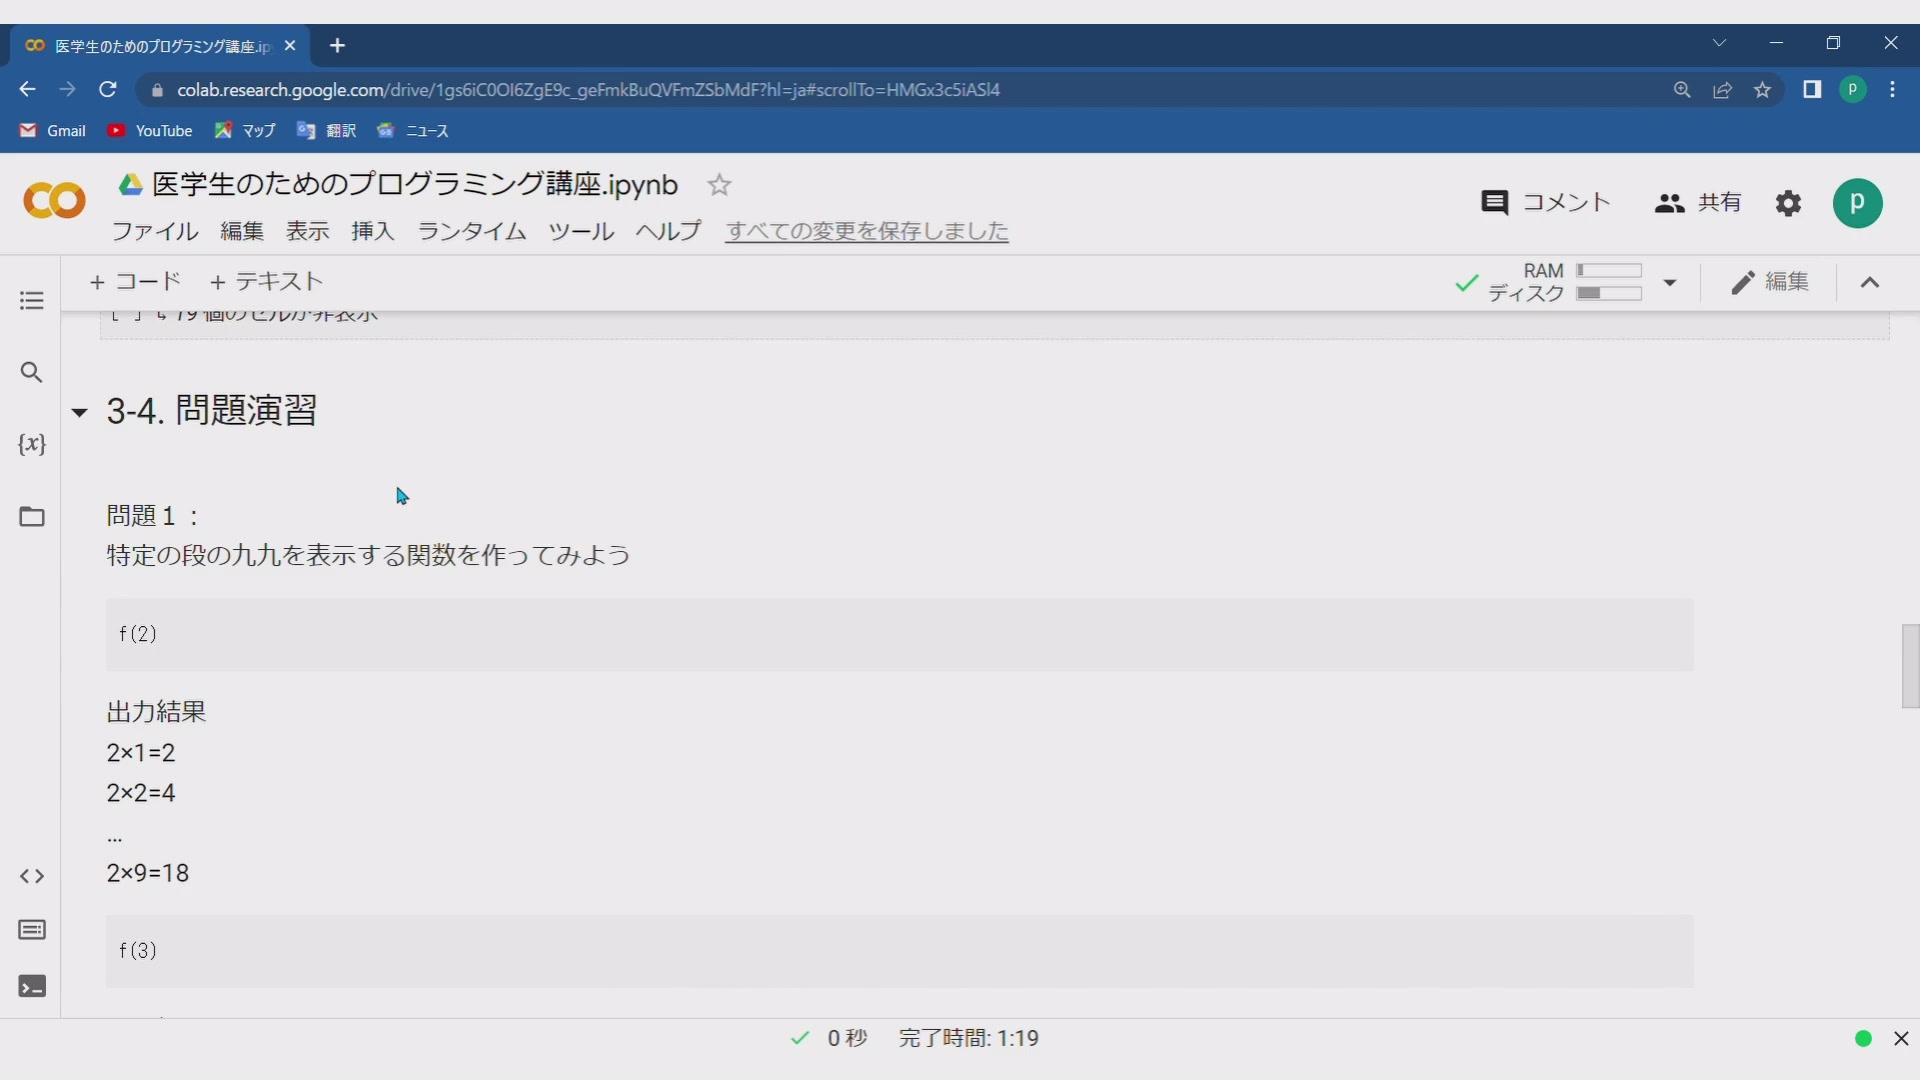Collapse the header with the chevron up
Image resolution: width=1920 pixels, height=1080 pixels.
coord(1869,283)
